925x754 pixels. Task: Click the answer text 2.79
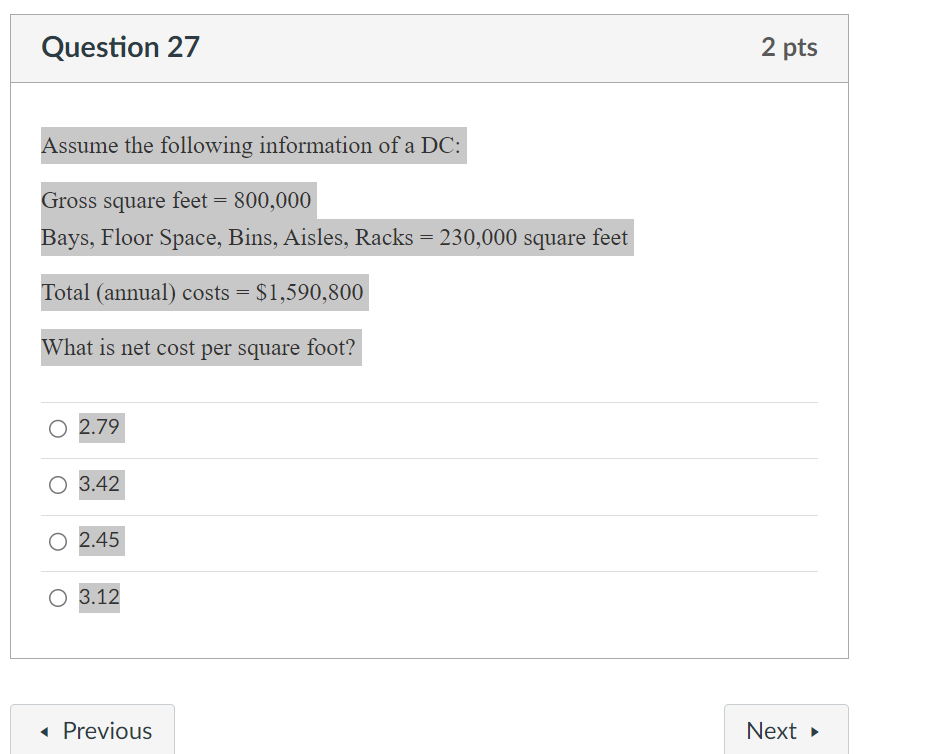click(x=98, y=427)
